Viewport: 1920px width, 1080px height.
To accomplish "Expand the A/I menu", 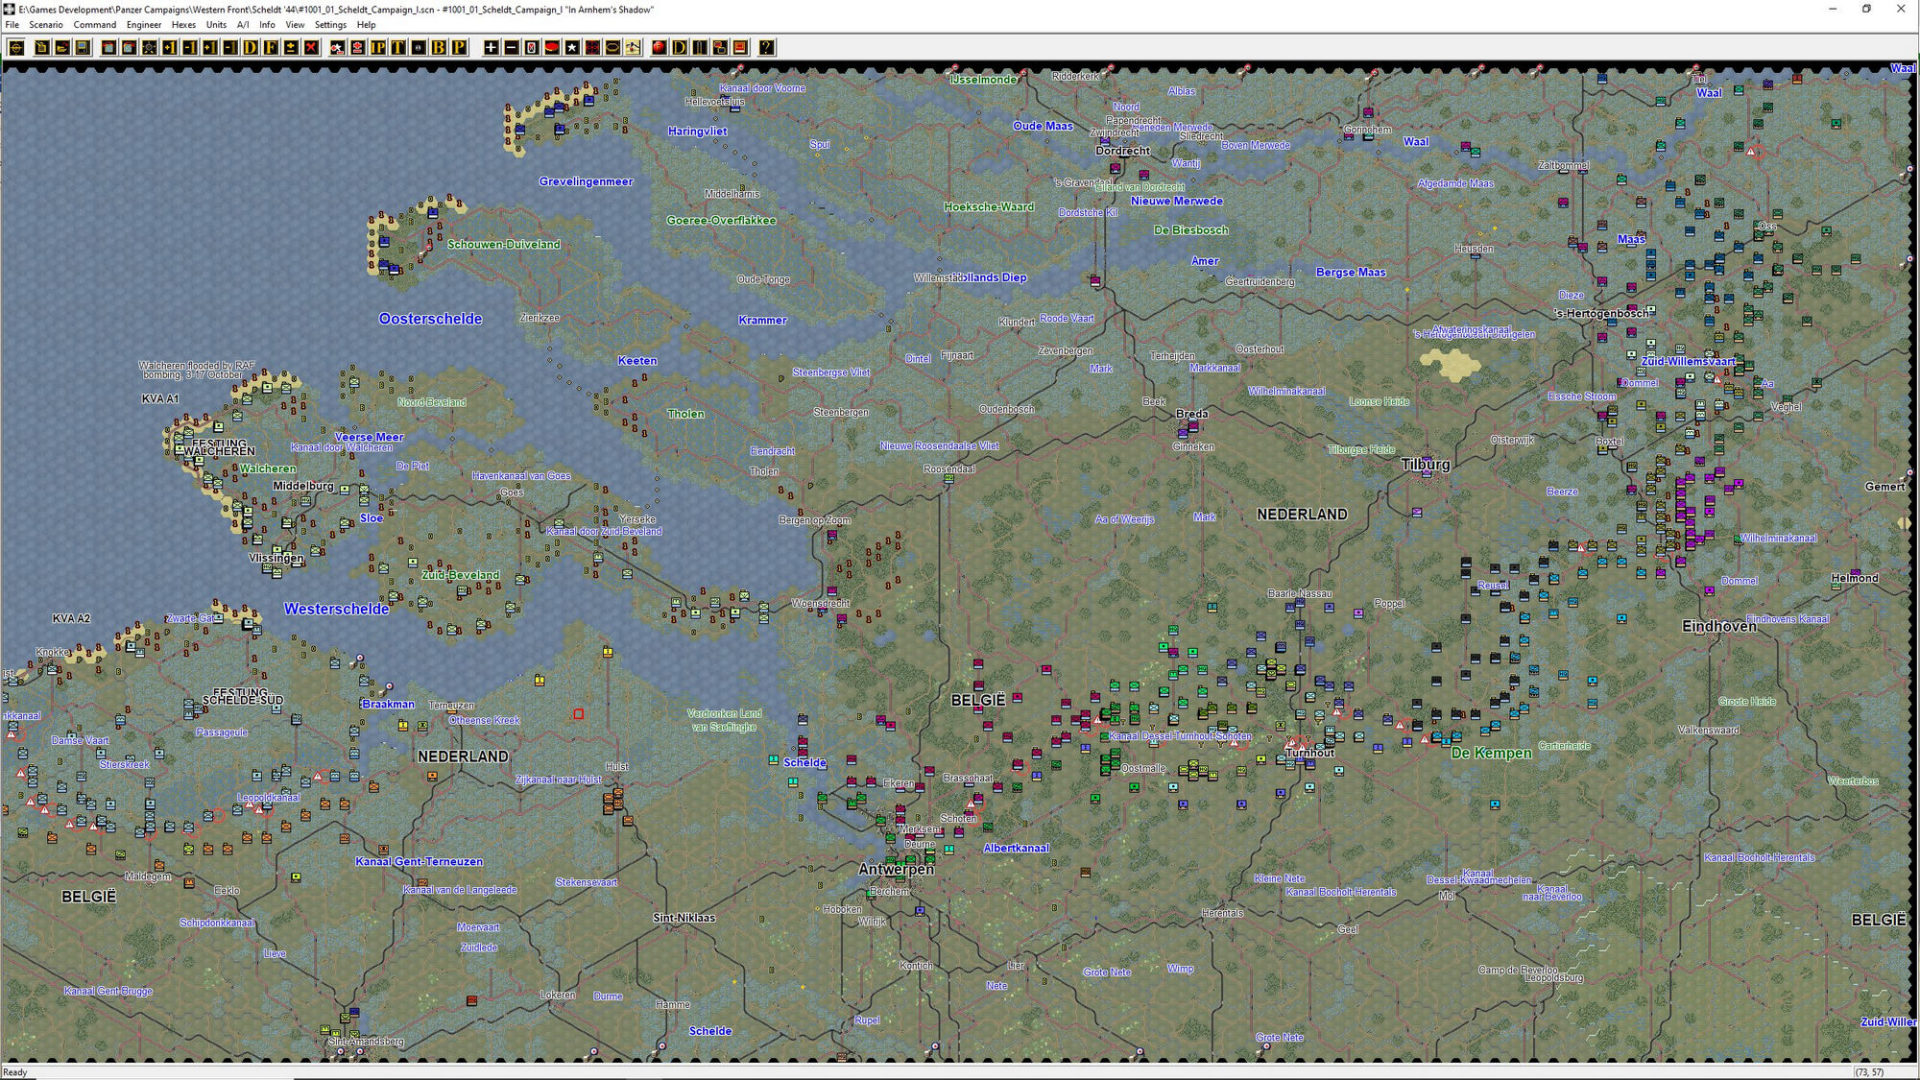I will (243, 25).
